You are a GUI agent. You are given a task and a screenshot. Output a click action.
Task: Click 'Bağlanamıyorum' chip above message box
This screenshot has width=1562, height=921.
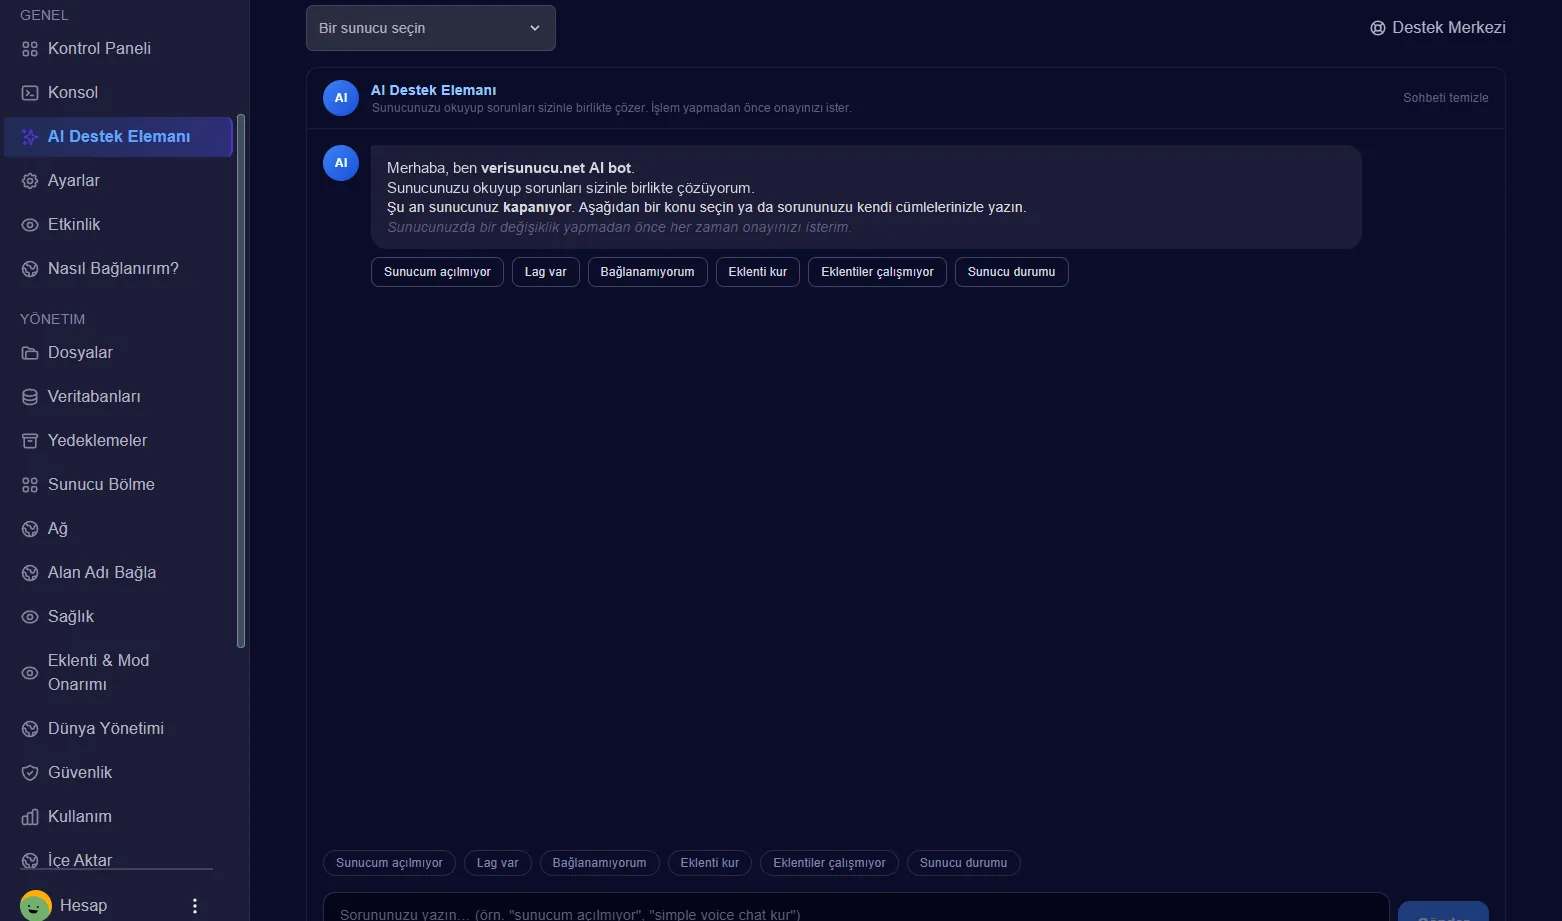600,863
